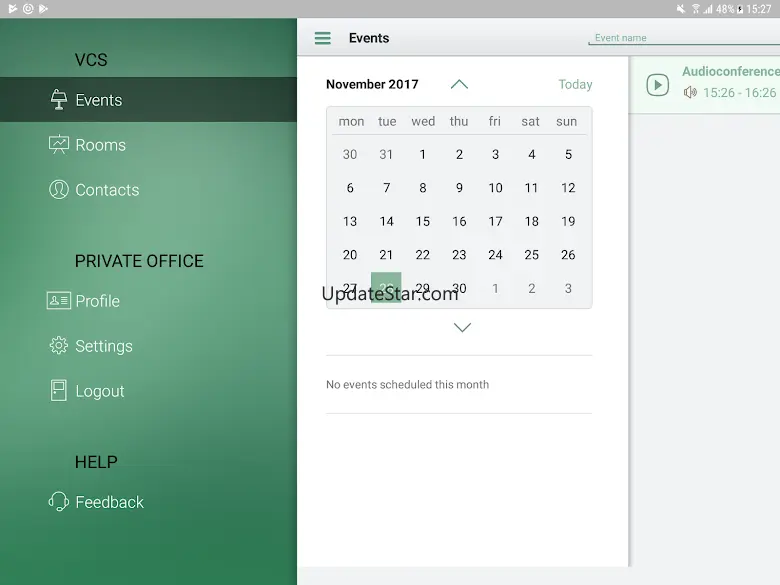Select November 23 in the calendar
The image size is (780, 585).
pos(459,255)
